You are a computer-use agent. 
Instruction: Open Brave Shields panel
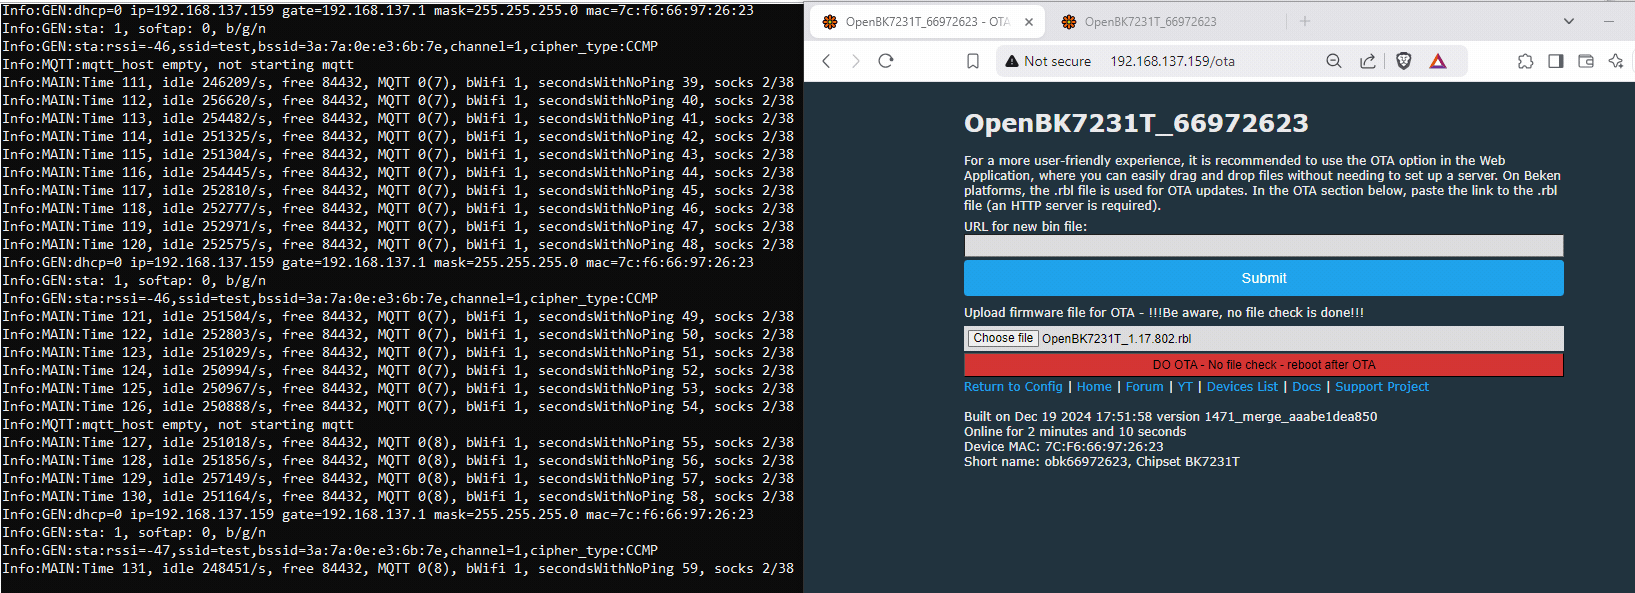pyautogui.click(x=1404, y=61)
